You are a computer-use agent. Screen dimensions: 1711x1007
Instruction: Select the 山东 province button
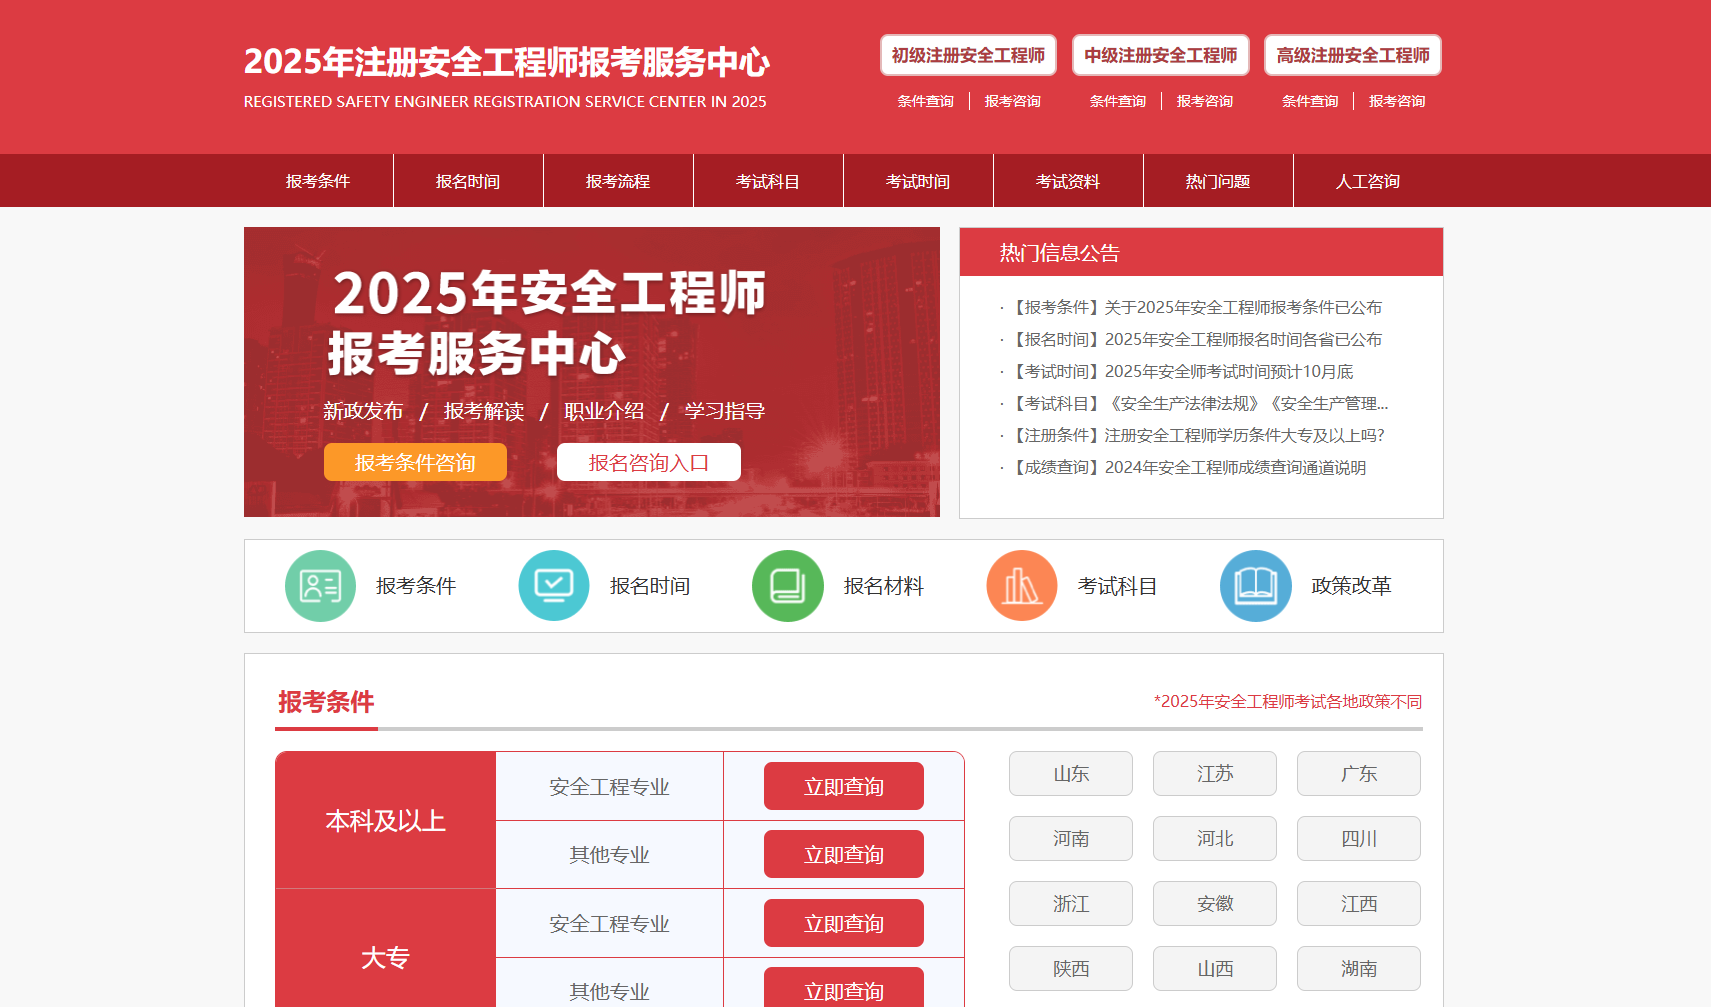coord(1070,774)
